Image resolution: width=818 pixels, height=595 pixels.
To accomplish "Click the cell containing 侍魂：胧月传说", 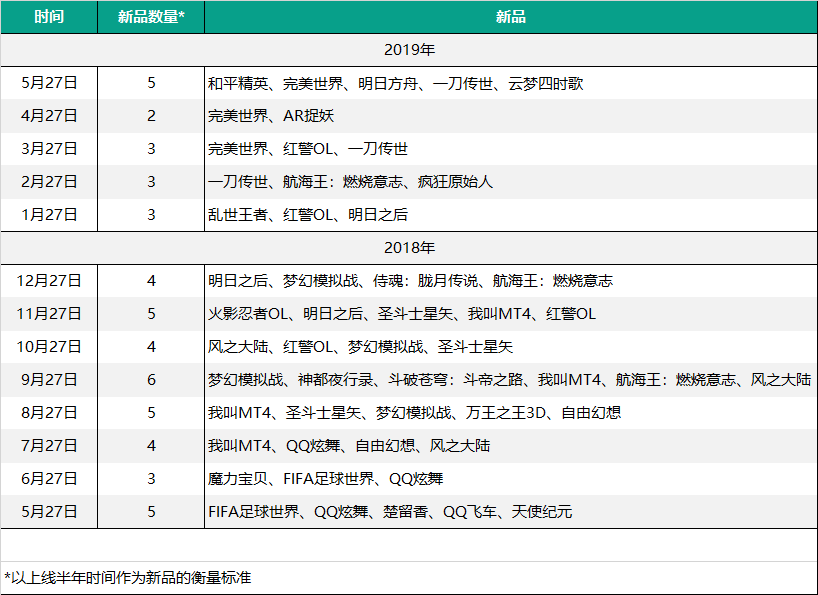I will [x=511, y=281].
